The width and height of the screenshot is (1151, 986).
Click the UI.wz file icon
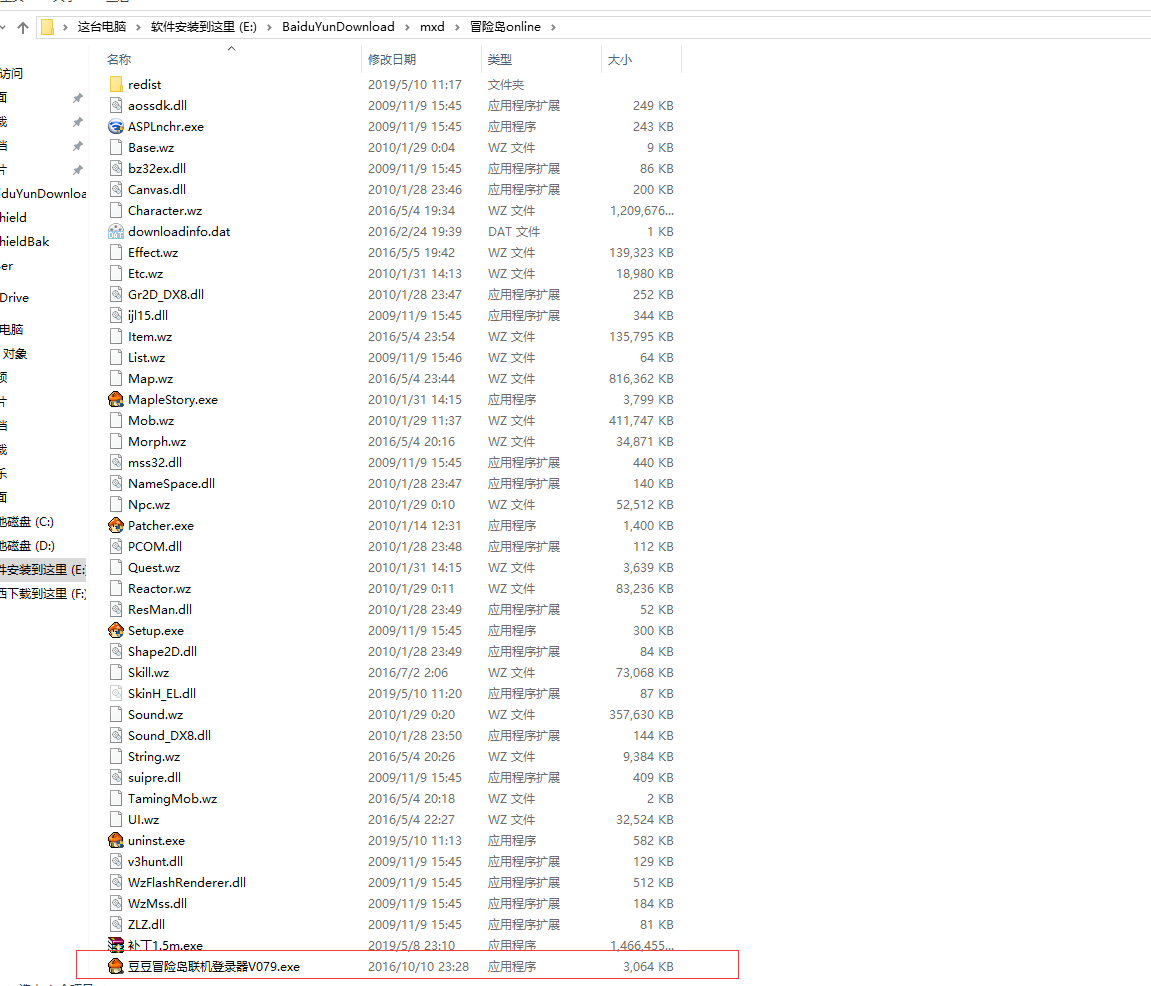[115, 819]
